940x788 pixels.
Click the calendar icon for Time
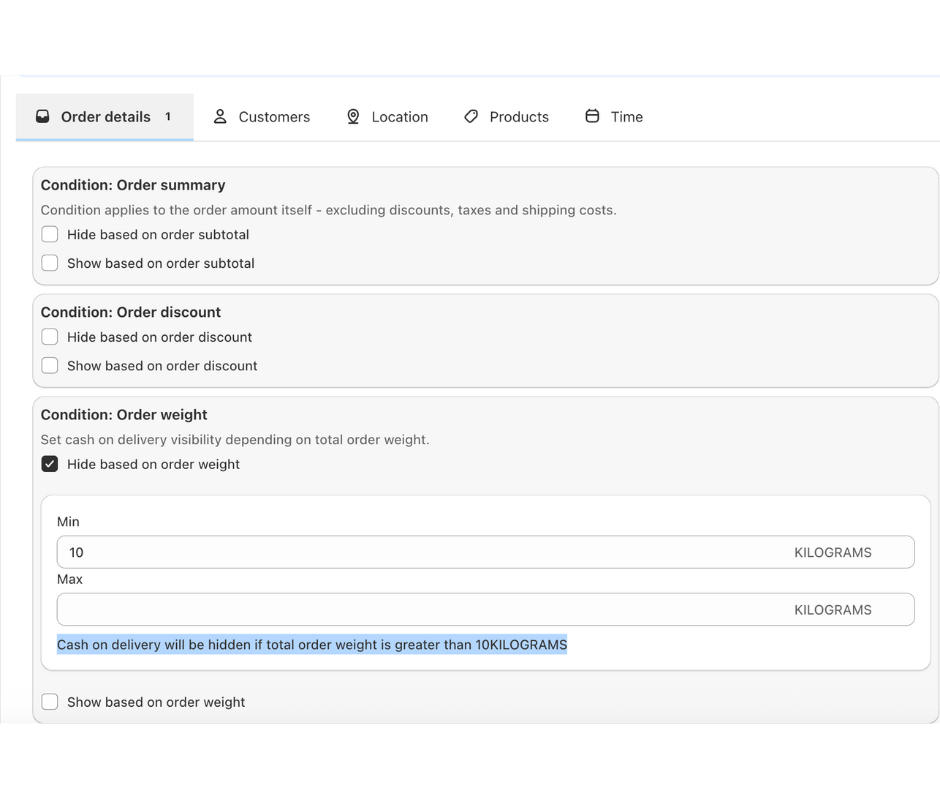pyautogui.click(x=592, y=117)
